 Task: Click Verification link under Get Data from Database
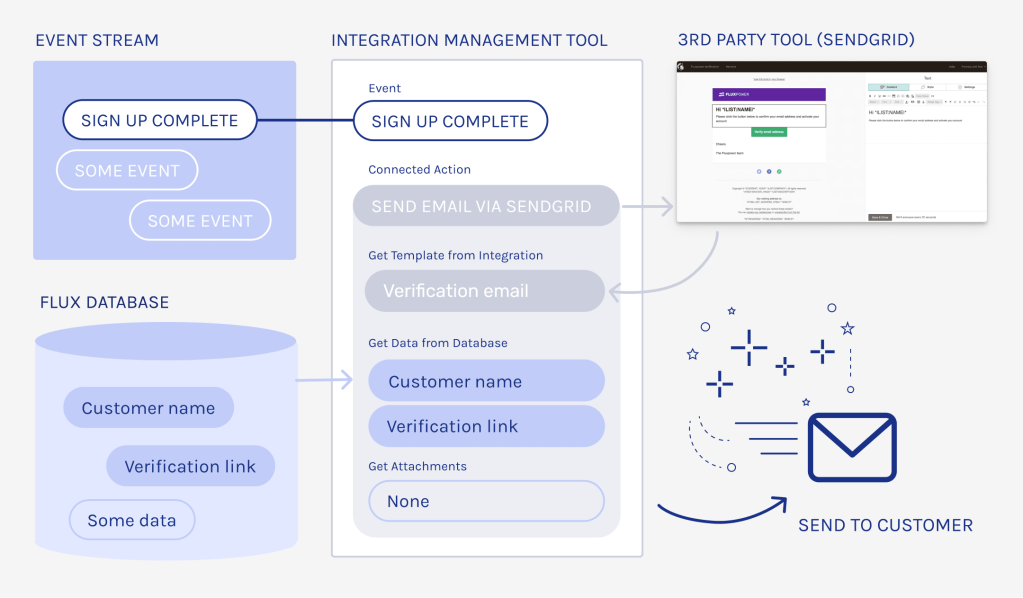pos(486,426)
